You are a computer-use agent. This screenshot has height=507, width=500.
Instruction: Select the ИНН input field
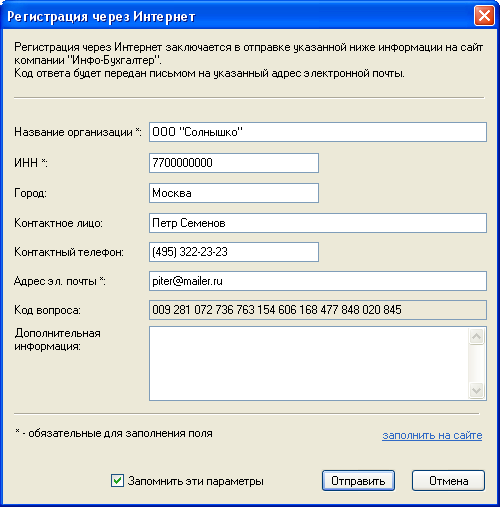(234, 163)
